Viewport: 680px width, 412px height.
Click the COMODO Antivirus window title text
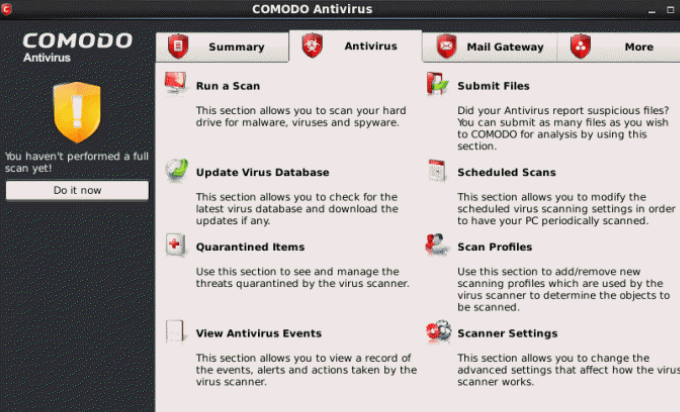(312, 9)
